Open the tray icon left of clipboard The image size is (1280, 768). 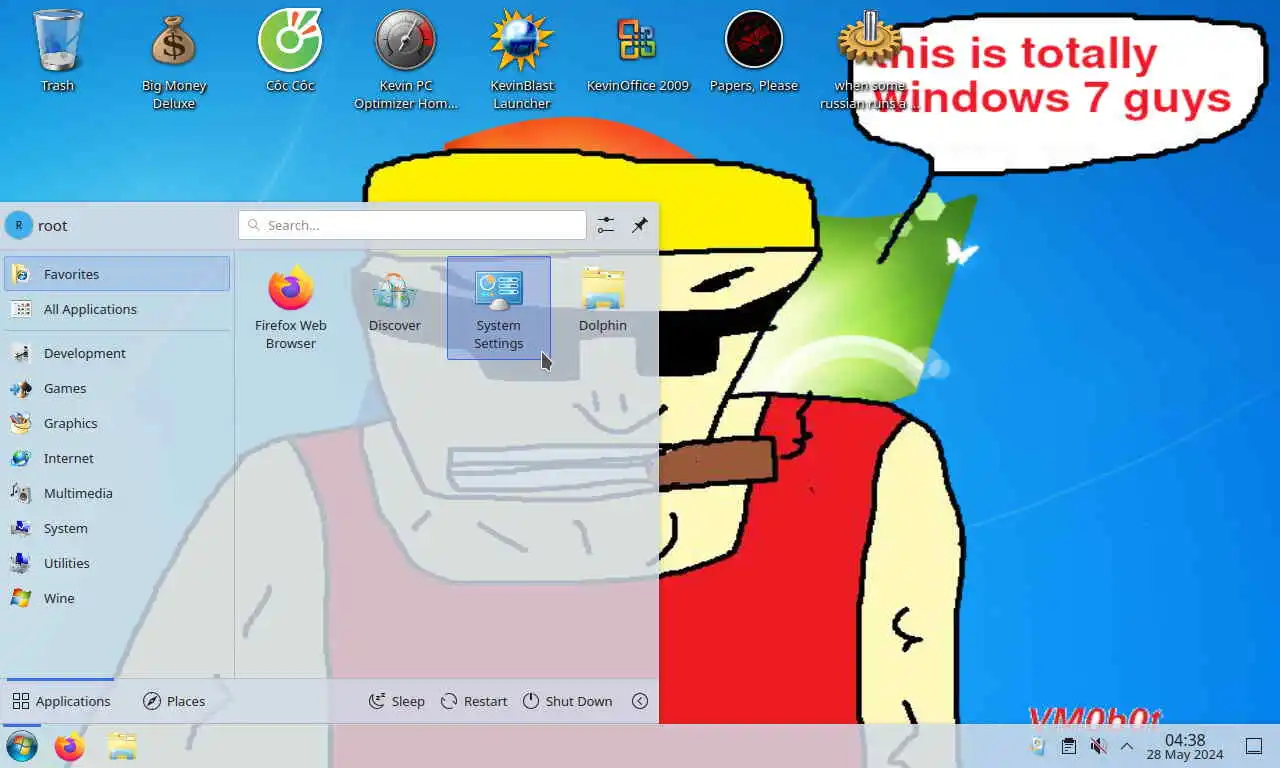point(1038,746)
